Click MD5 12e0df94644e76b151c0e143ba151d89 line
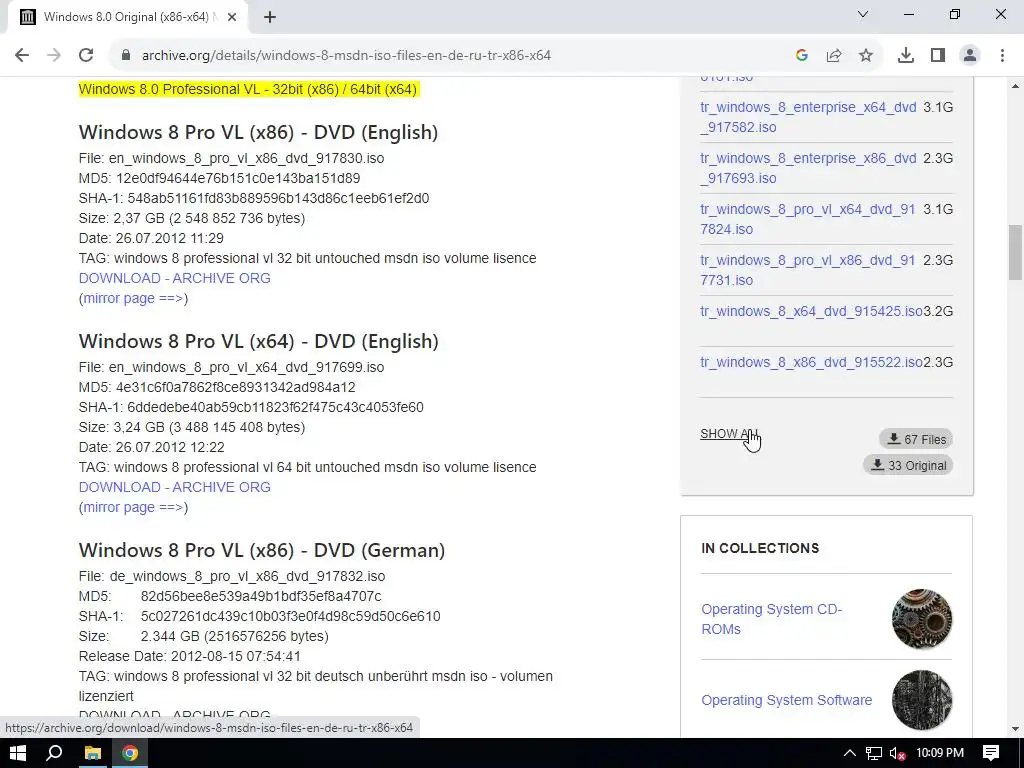This screenshot has width=1024, height=768. [219, 178]
